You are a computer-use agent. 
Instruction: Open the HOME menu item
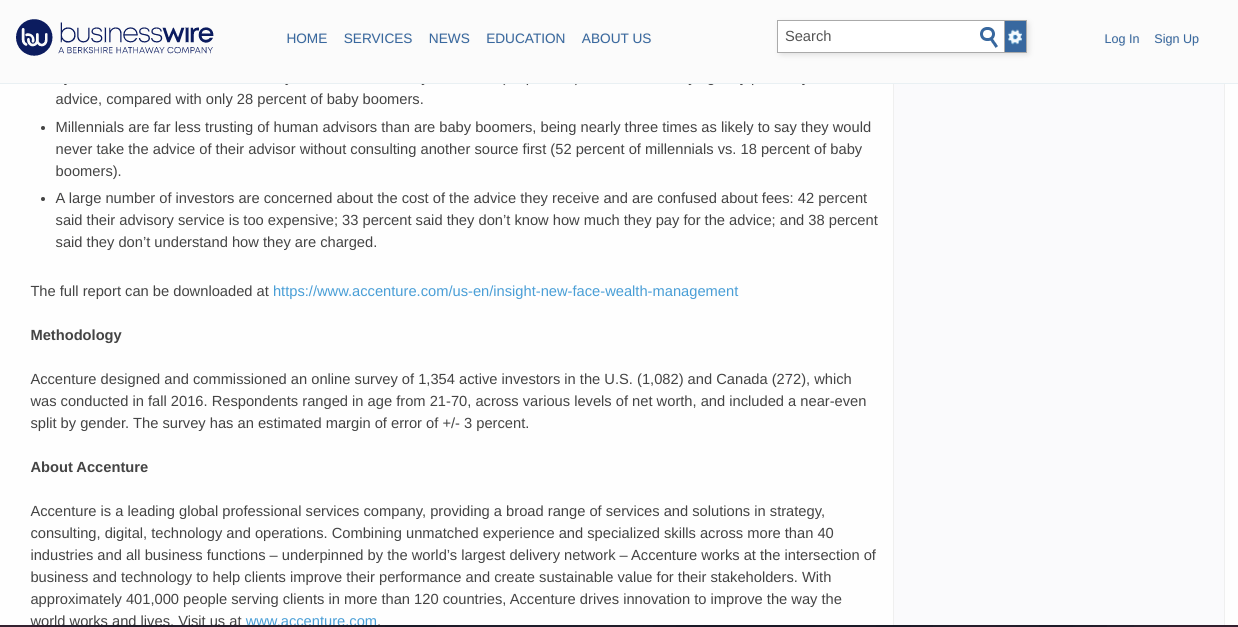(x=307, y=38)
